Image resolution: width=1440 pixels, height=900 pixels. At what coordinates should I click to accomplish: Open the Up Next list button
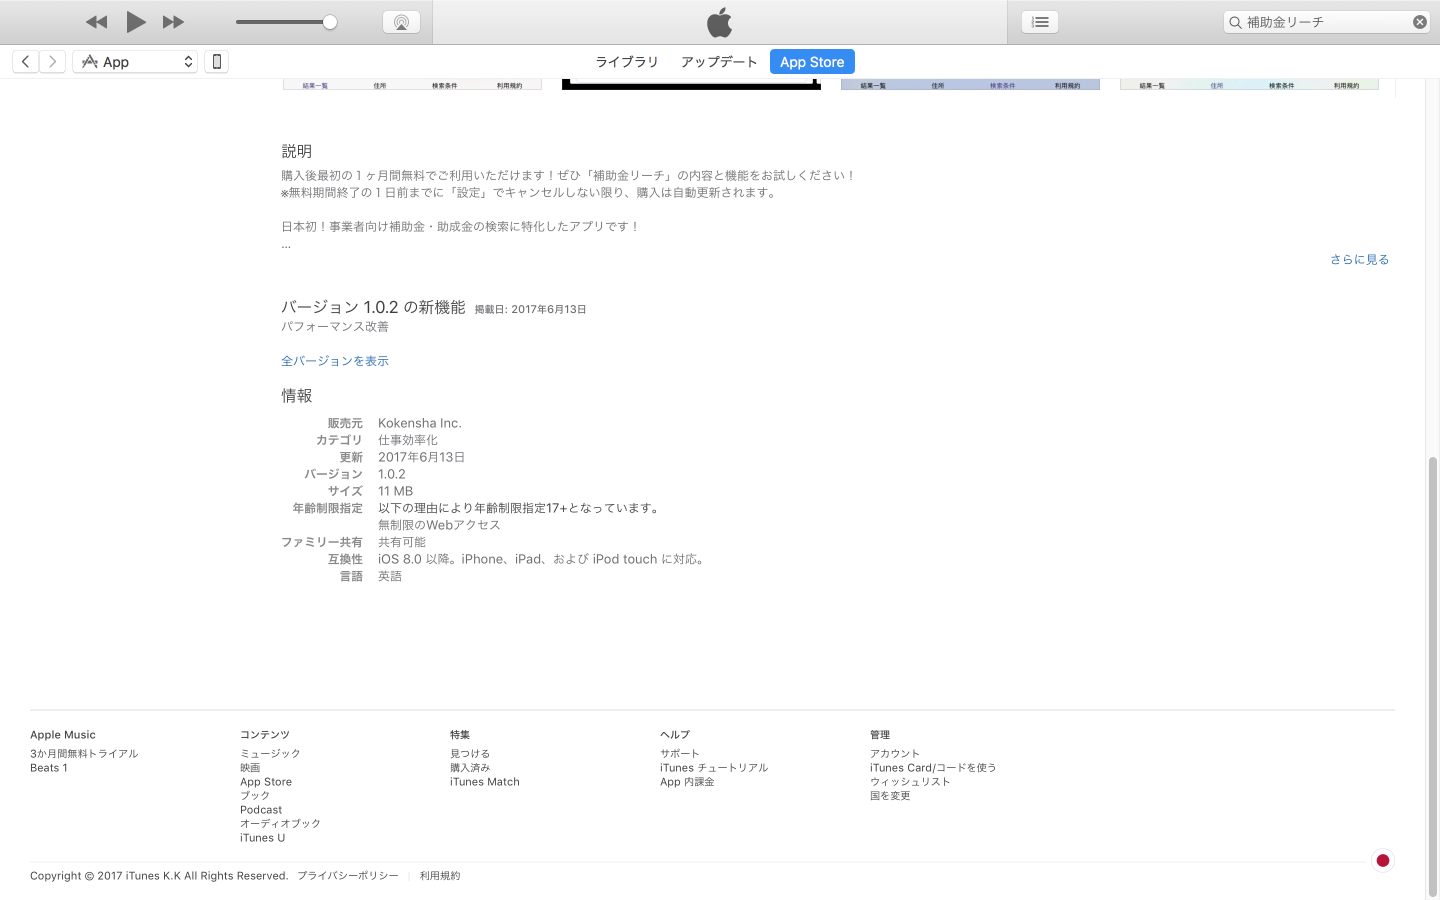coord(1040,22)
